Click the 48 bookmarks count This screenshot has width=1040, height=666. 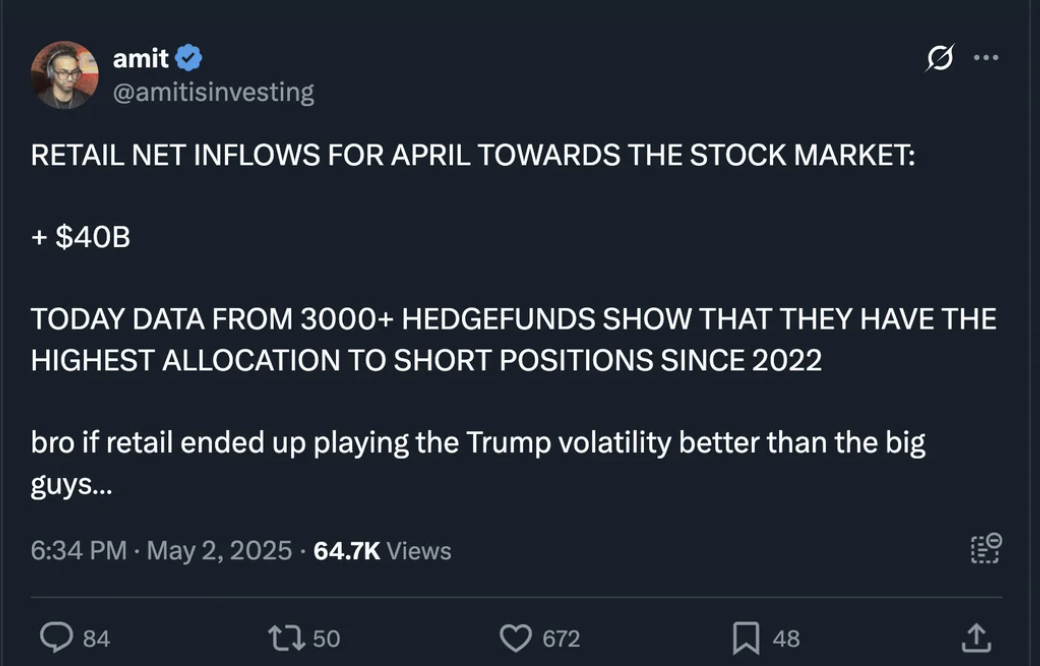[x=786, y=638]
